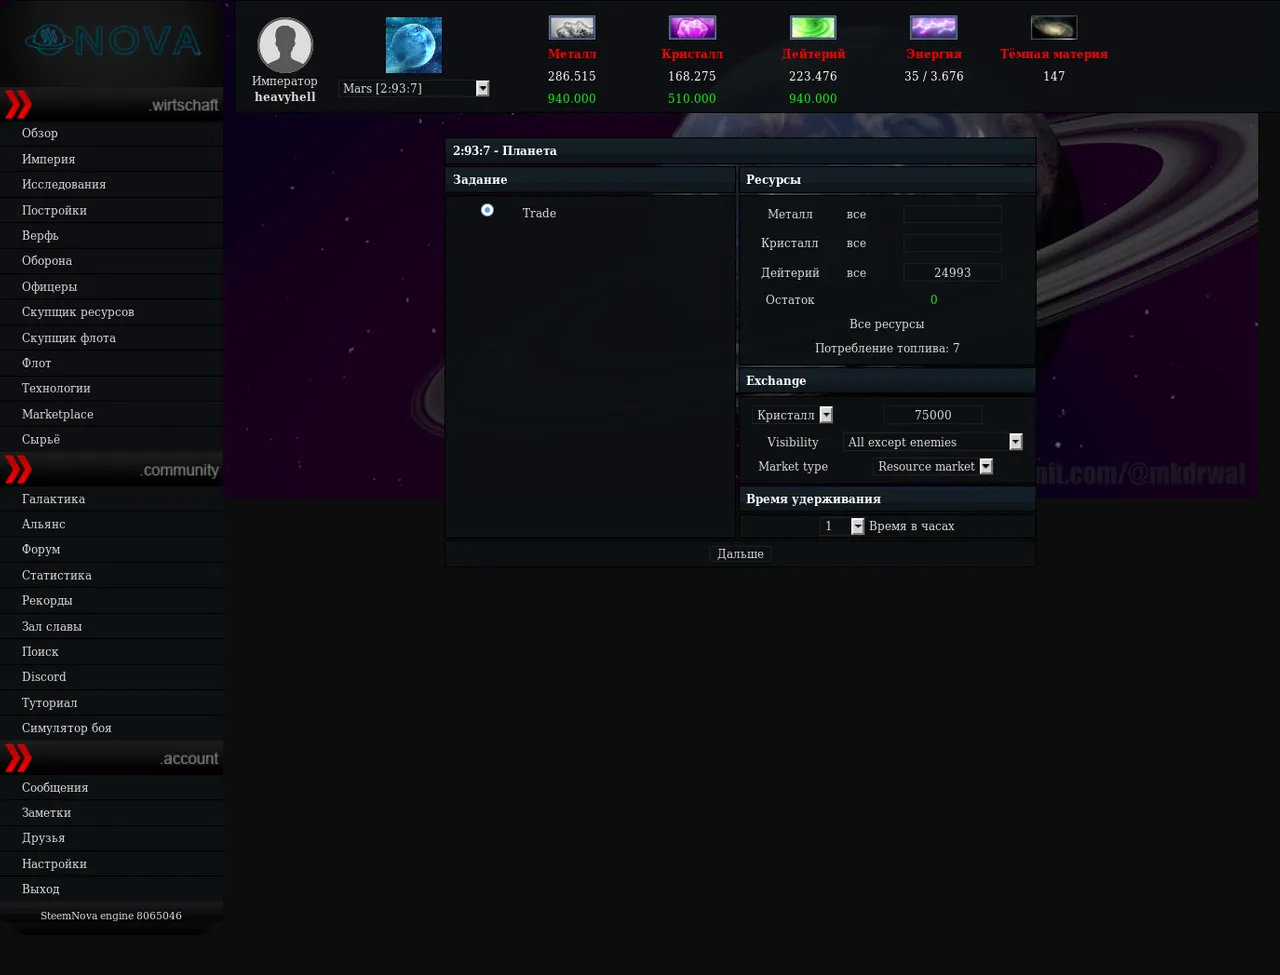The width and height of the screenshot is (1280, 975).
Task: Open the Mars [2:93:7] planet selector
Action: [x=414, y=88]
